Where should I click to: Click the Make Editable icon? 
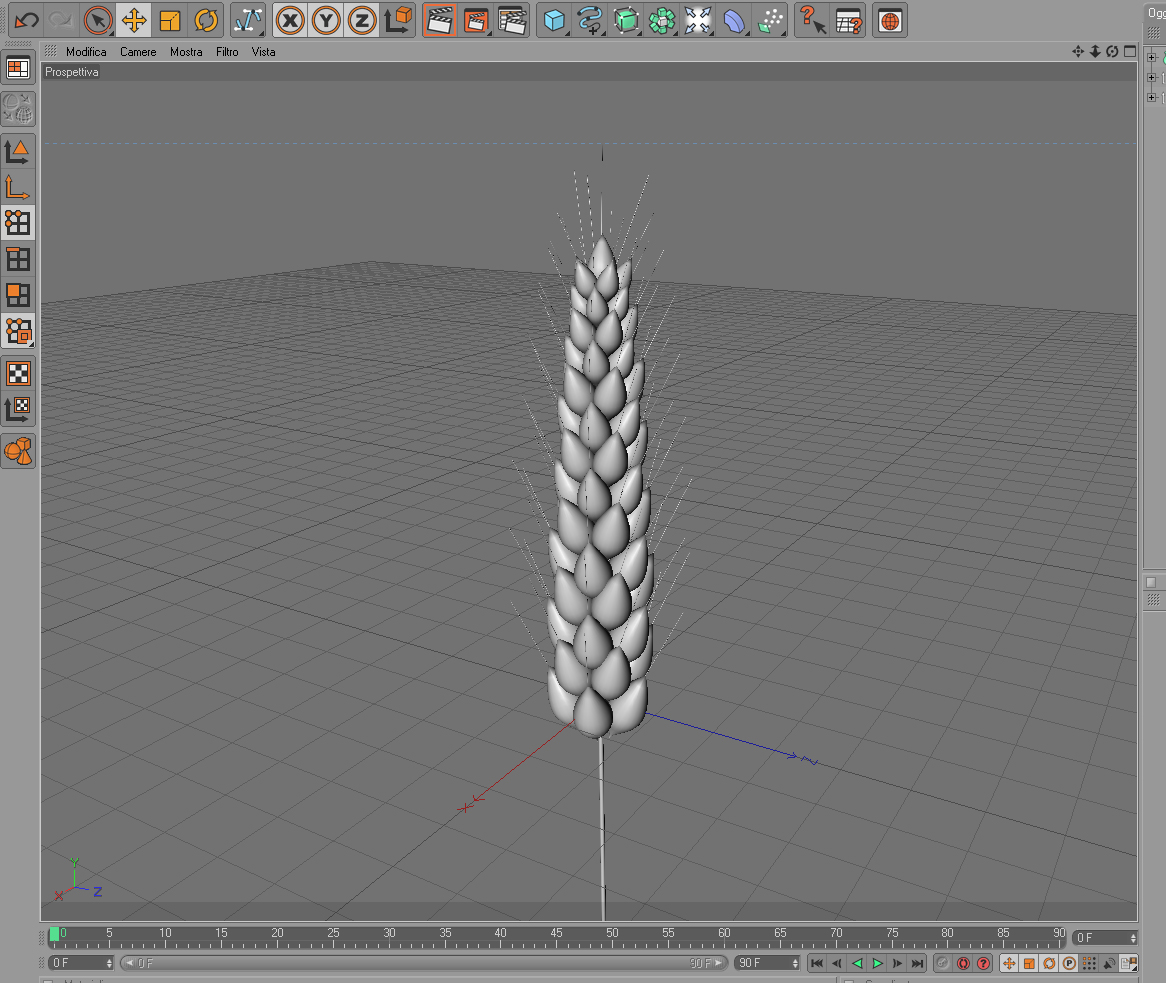click(x=18, y=109)
